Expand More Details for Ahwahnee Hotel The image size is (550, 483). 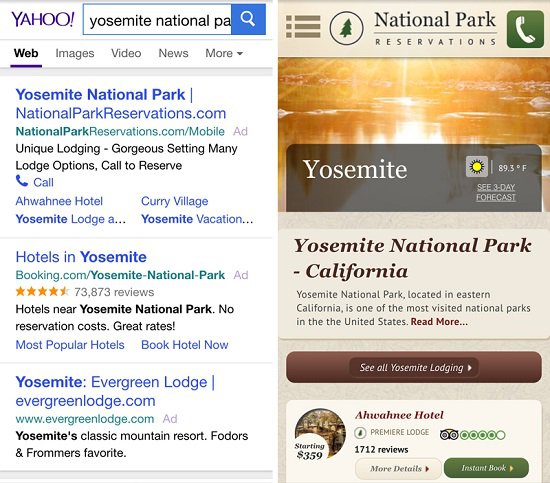(x=398, y=468)
